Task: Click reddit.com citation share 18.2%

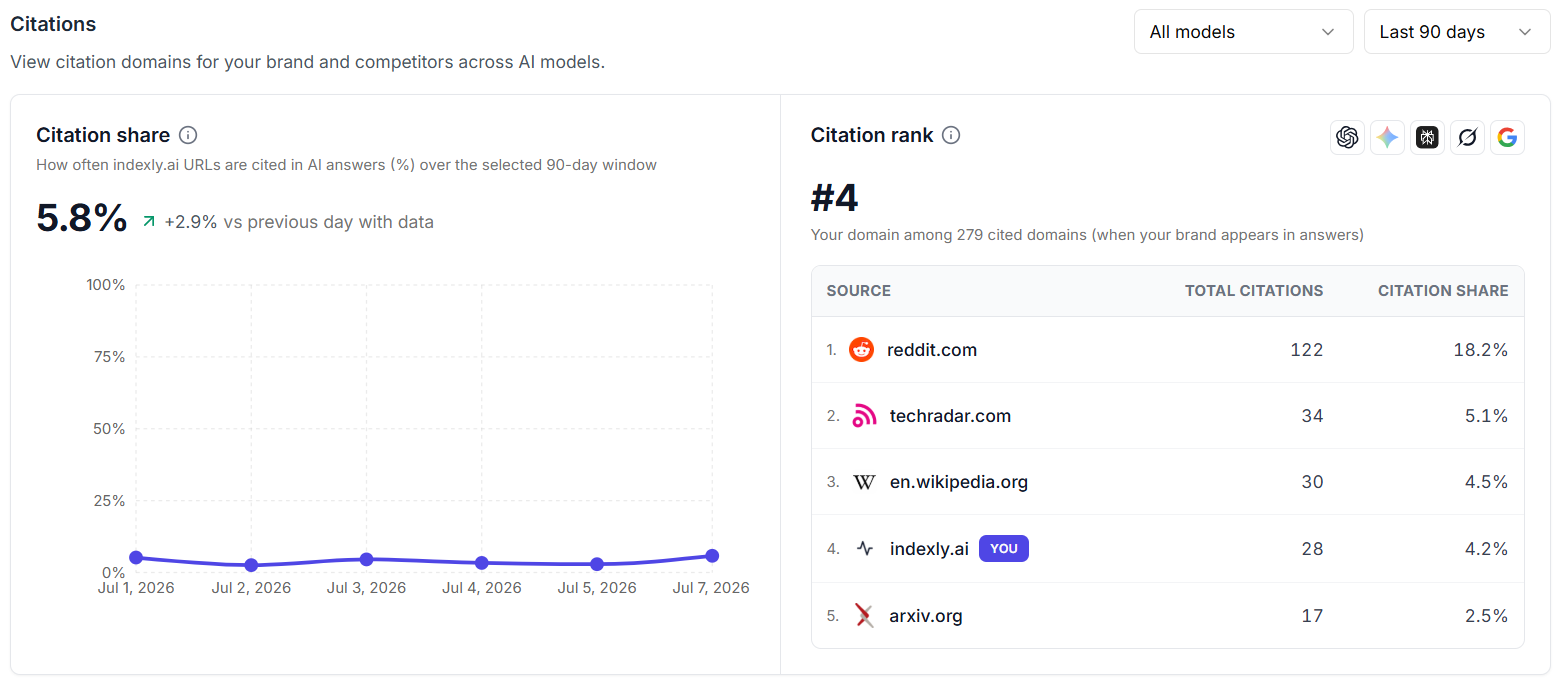Action: pyautogui.click(x=1480, y=350)
